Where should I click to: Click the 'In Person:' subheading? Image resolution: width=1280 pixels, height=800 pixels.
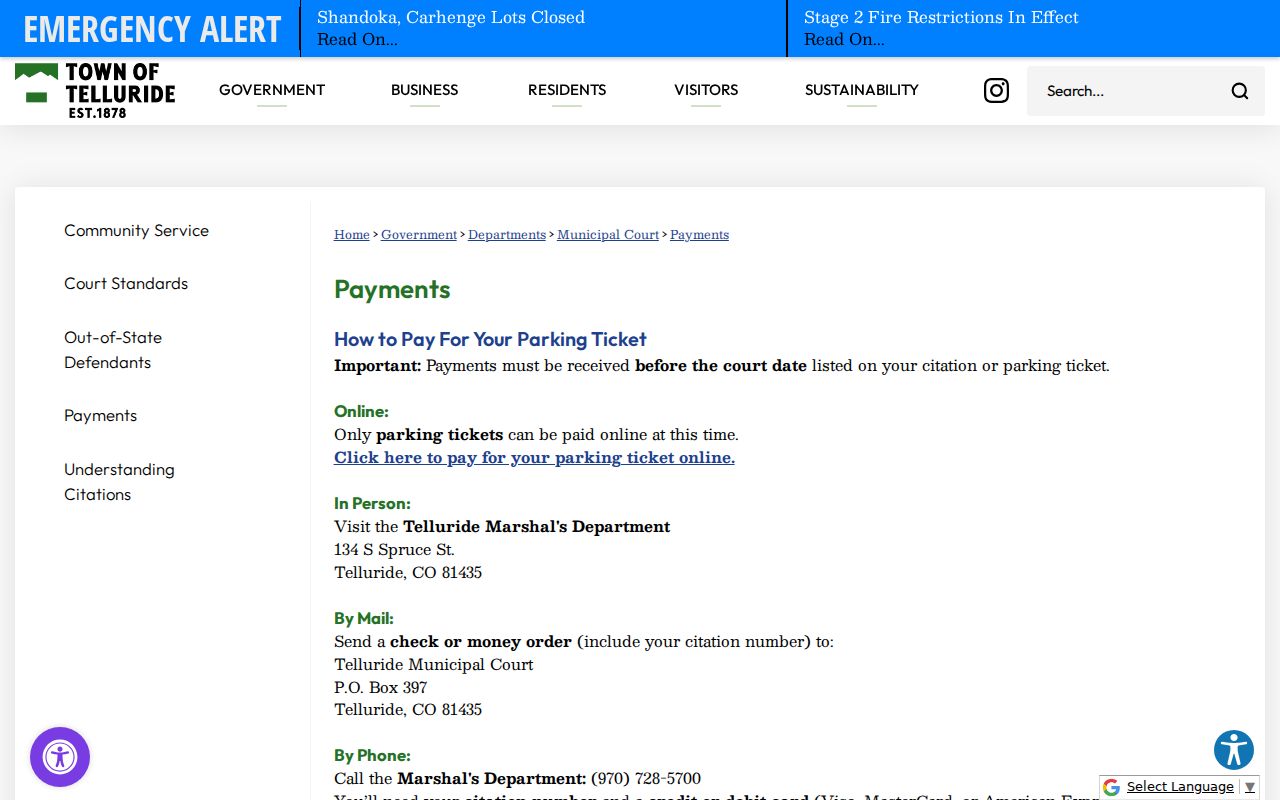pyautogui.click(x=372, y=504)
